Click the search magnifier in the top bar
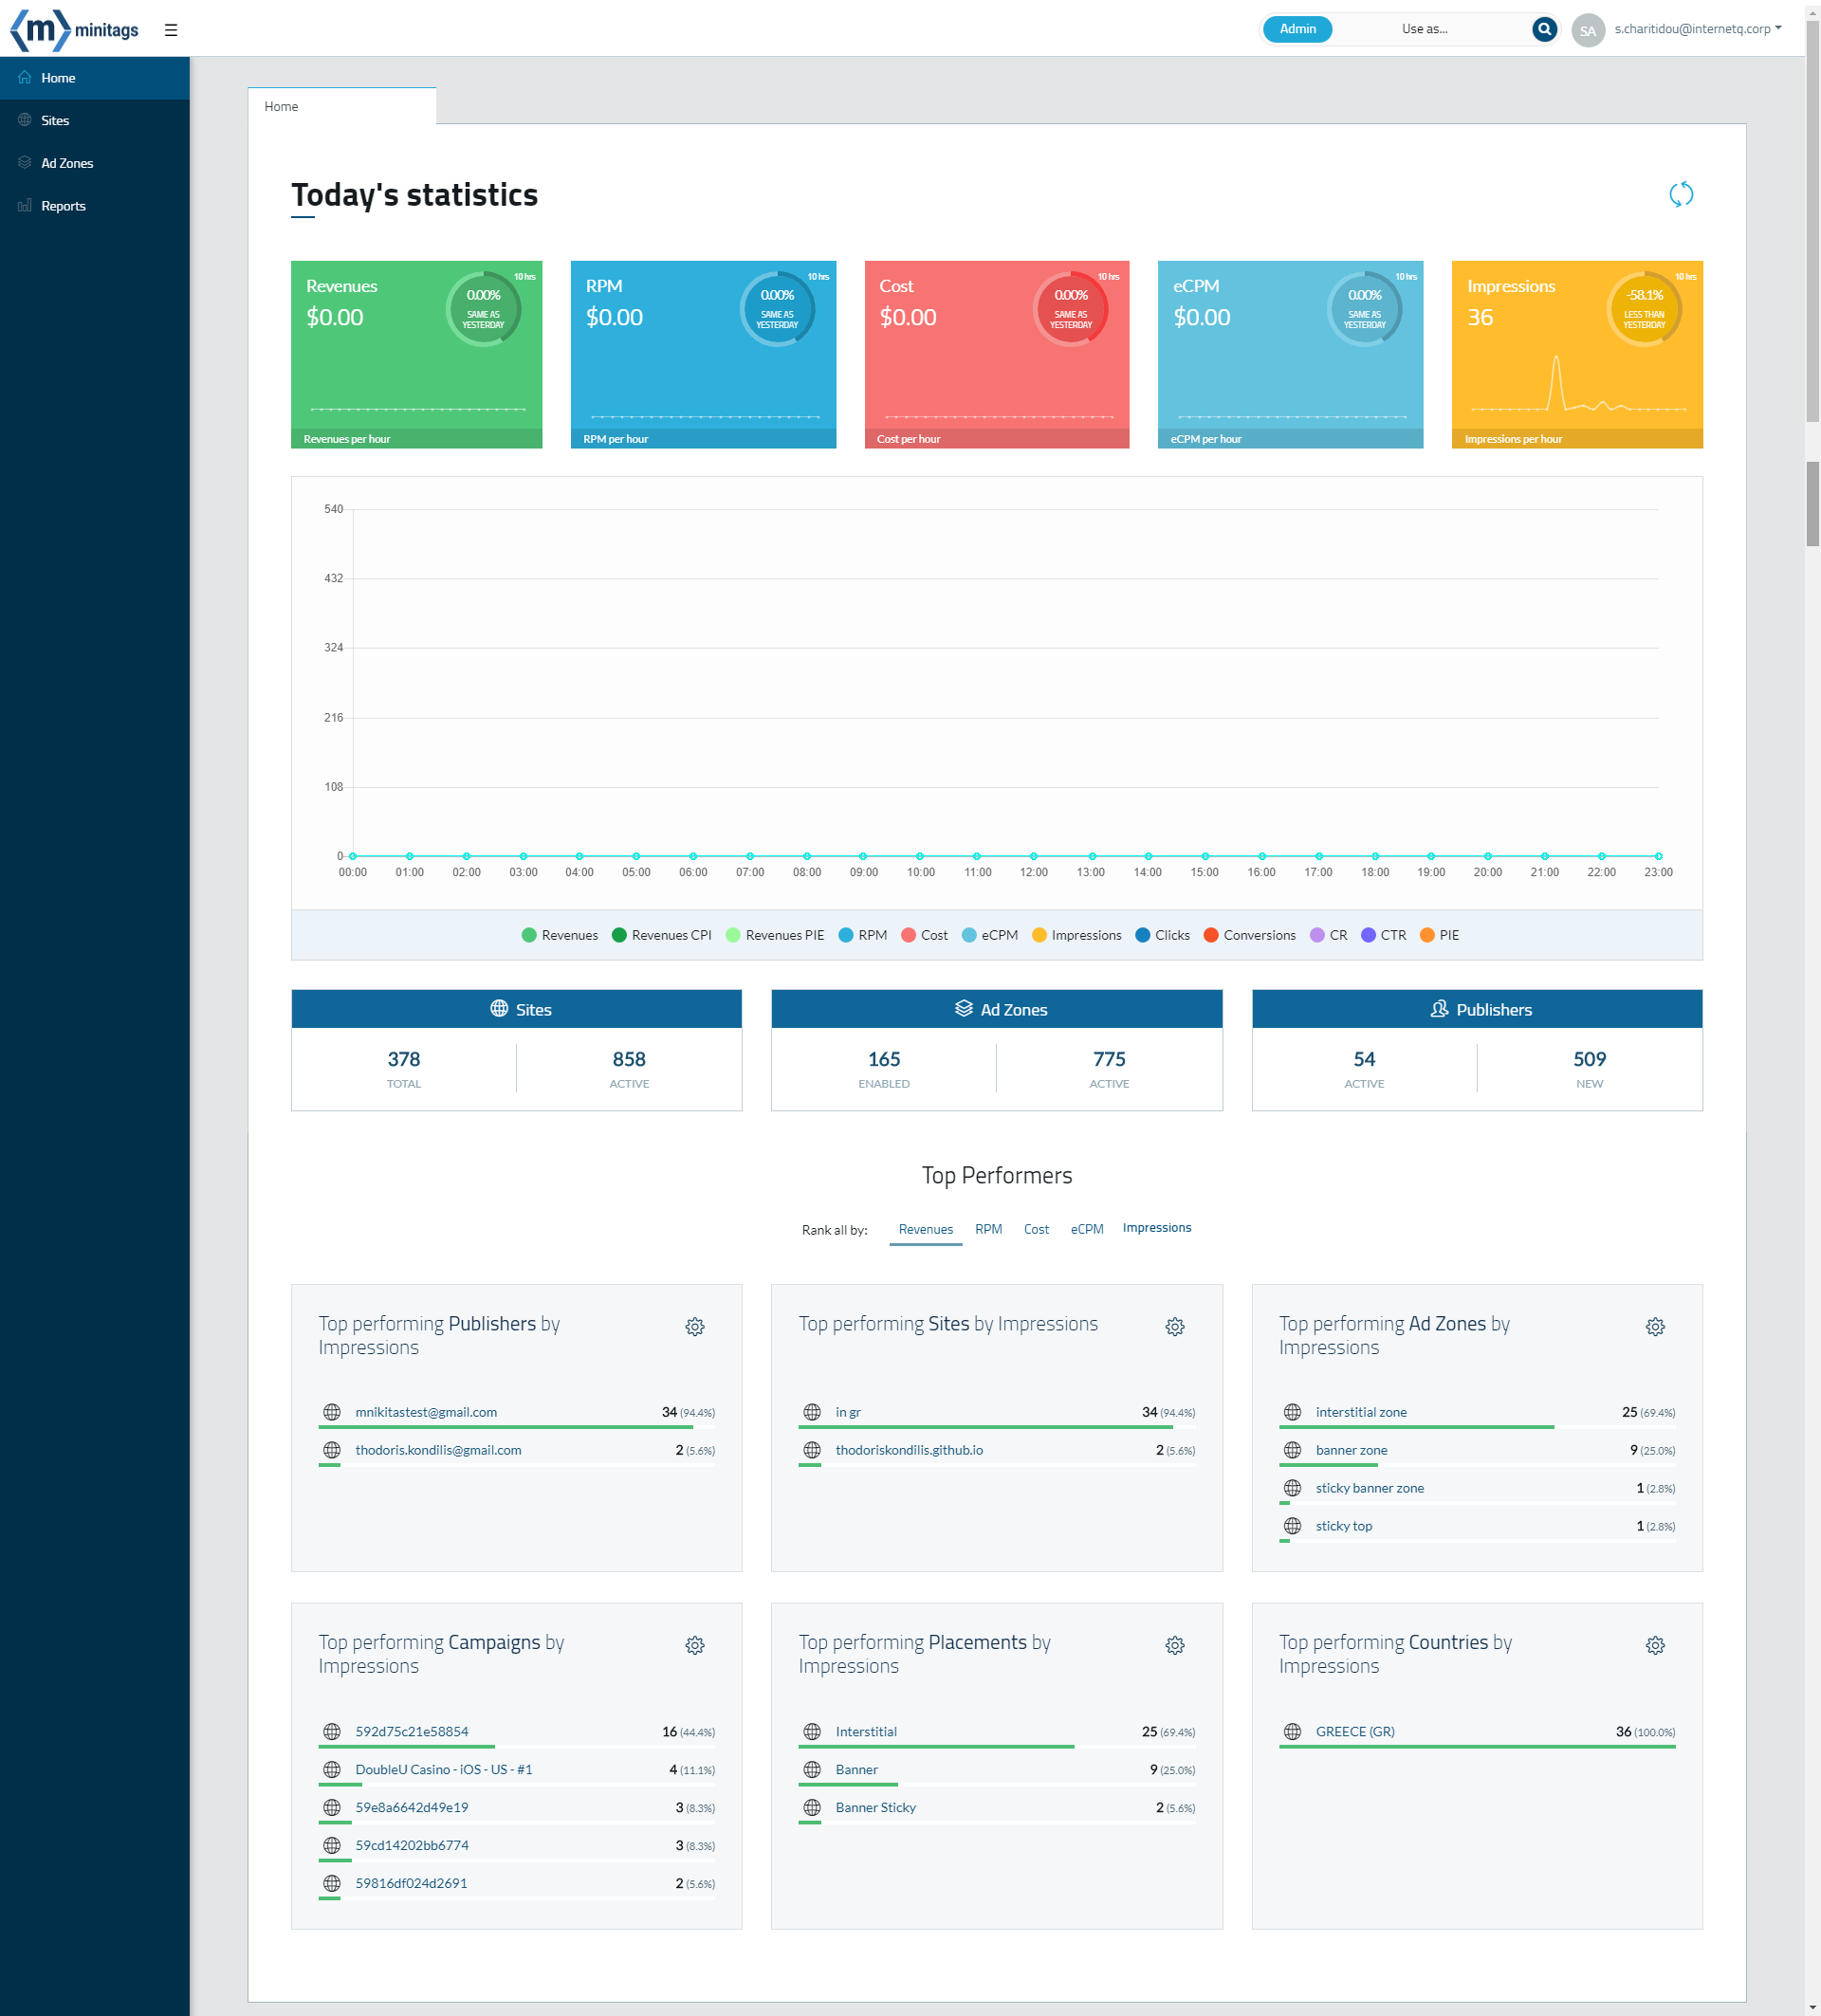The height and width of the screenshot is (2016, 1821). click(x=1544, y=29)
